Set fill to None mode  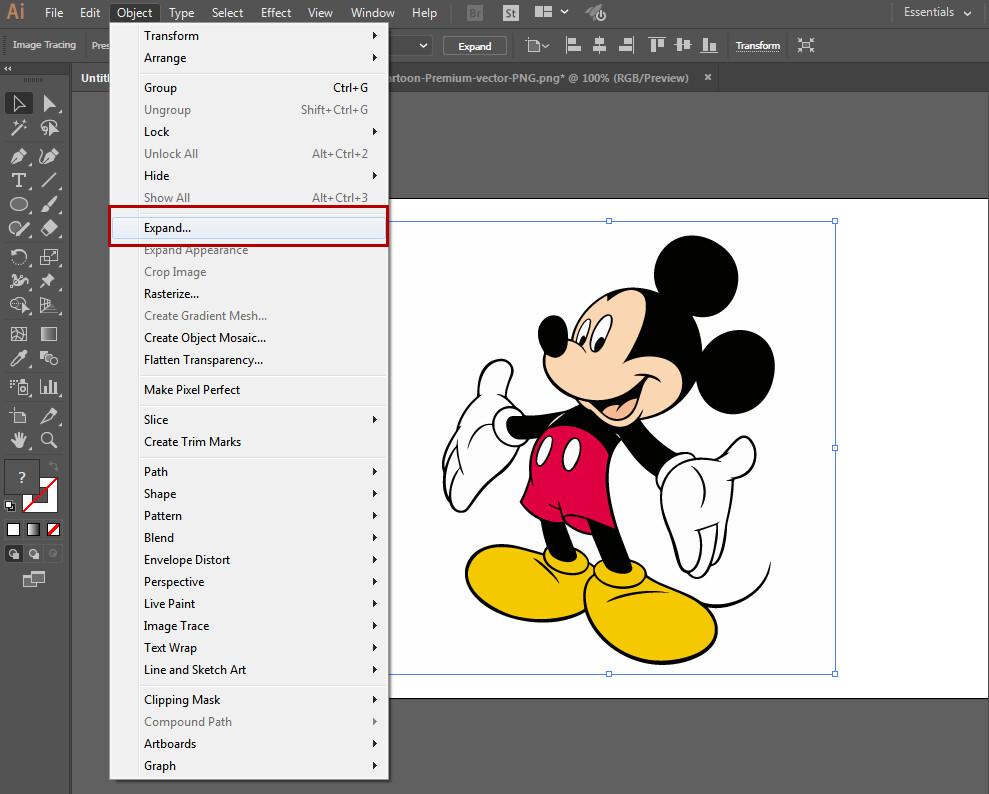54,529
